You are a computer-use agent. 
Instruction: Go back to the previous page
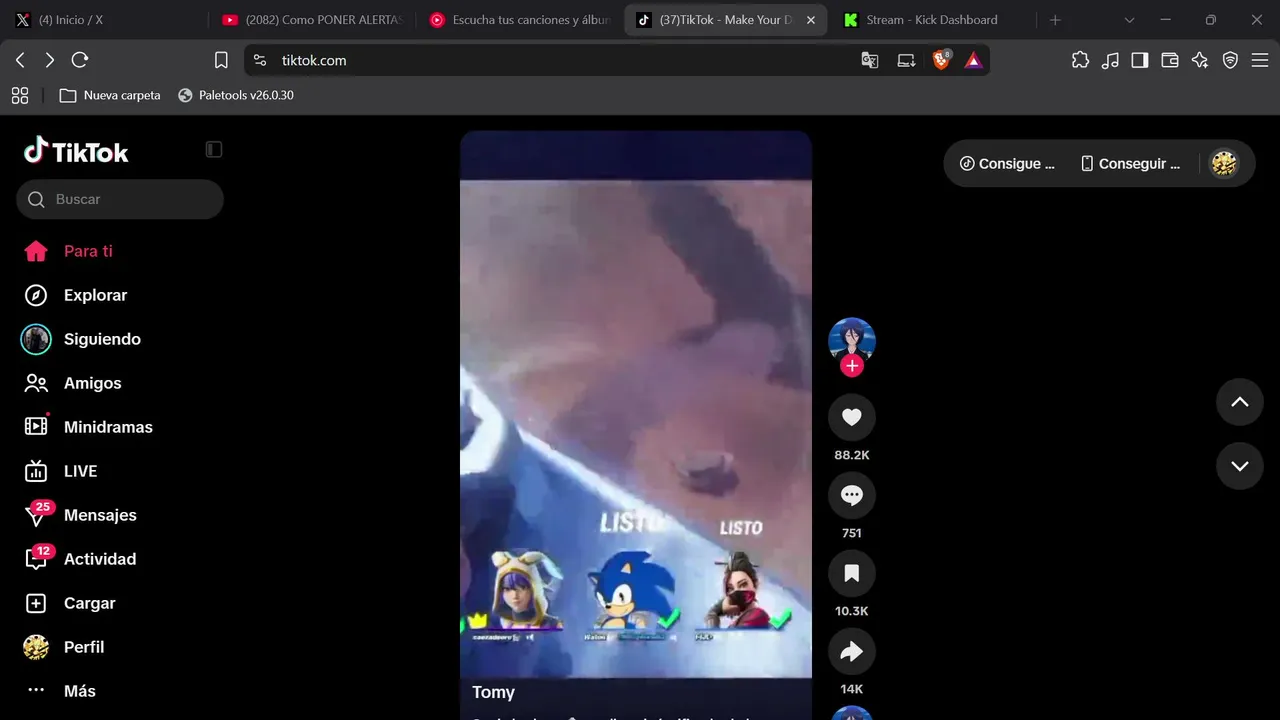coord(20,60)
